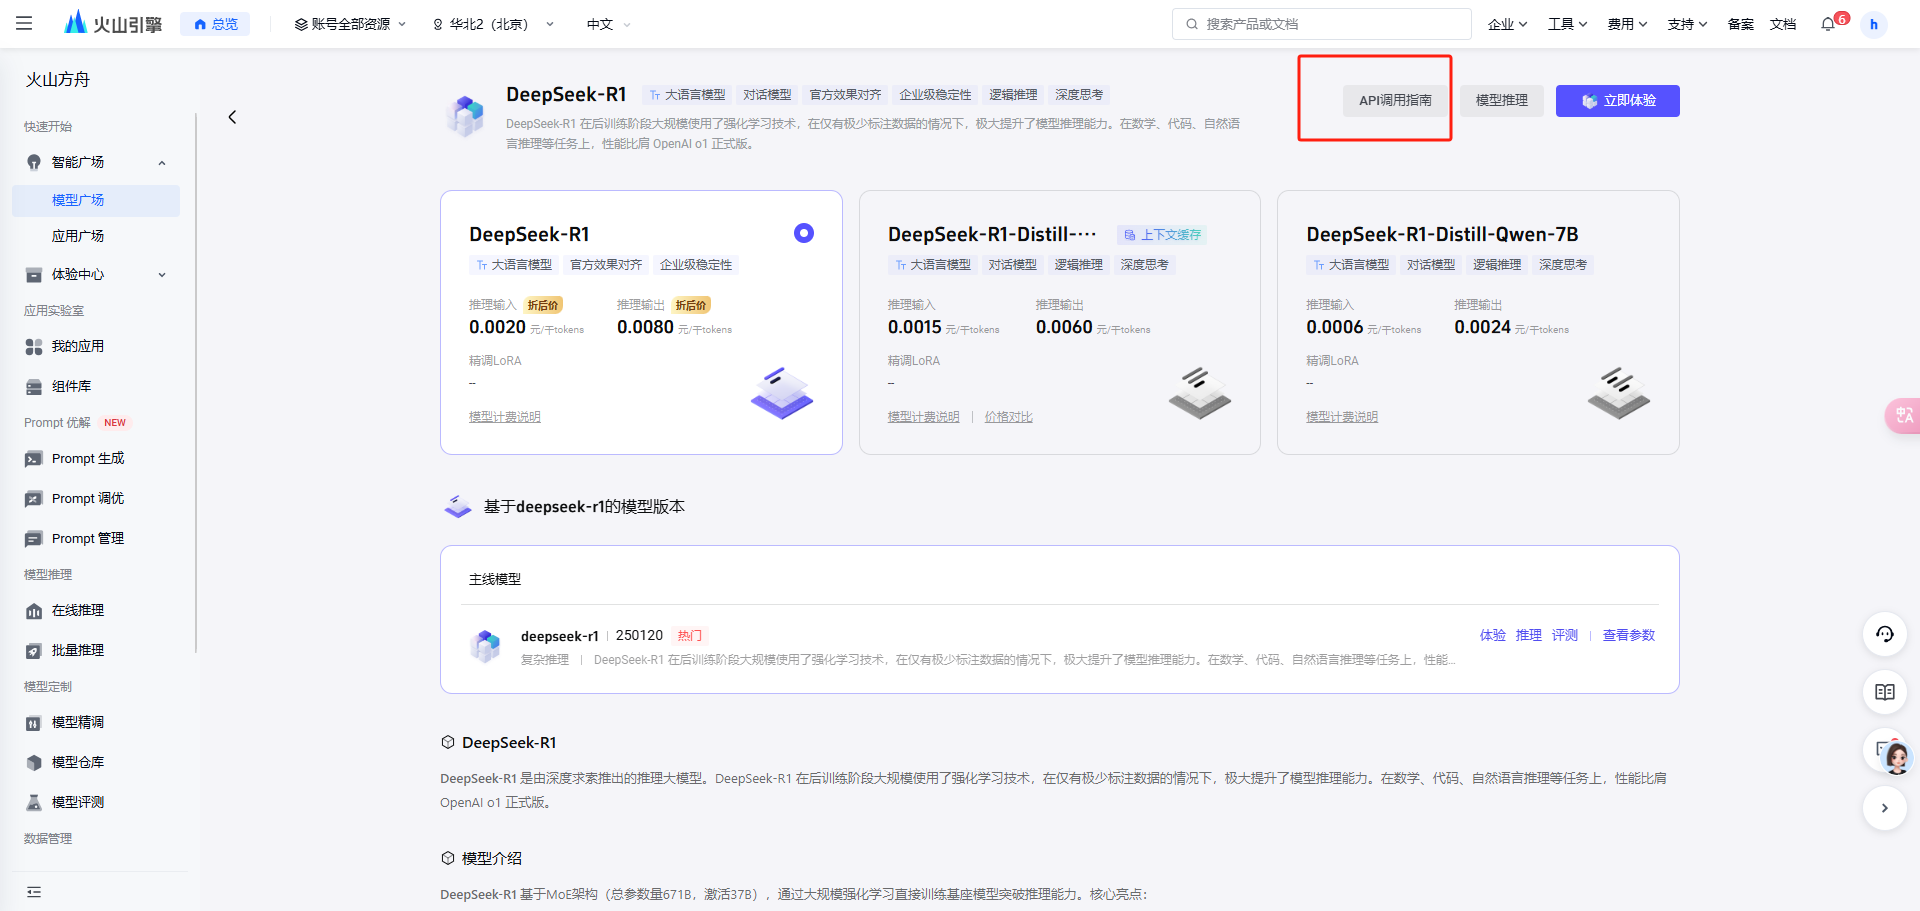This screenshot has width=1920, height=911.
Task: Collapse the 智能广场 section
Action: pyautogui.click(x=96, y=162)
